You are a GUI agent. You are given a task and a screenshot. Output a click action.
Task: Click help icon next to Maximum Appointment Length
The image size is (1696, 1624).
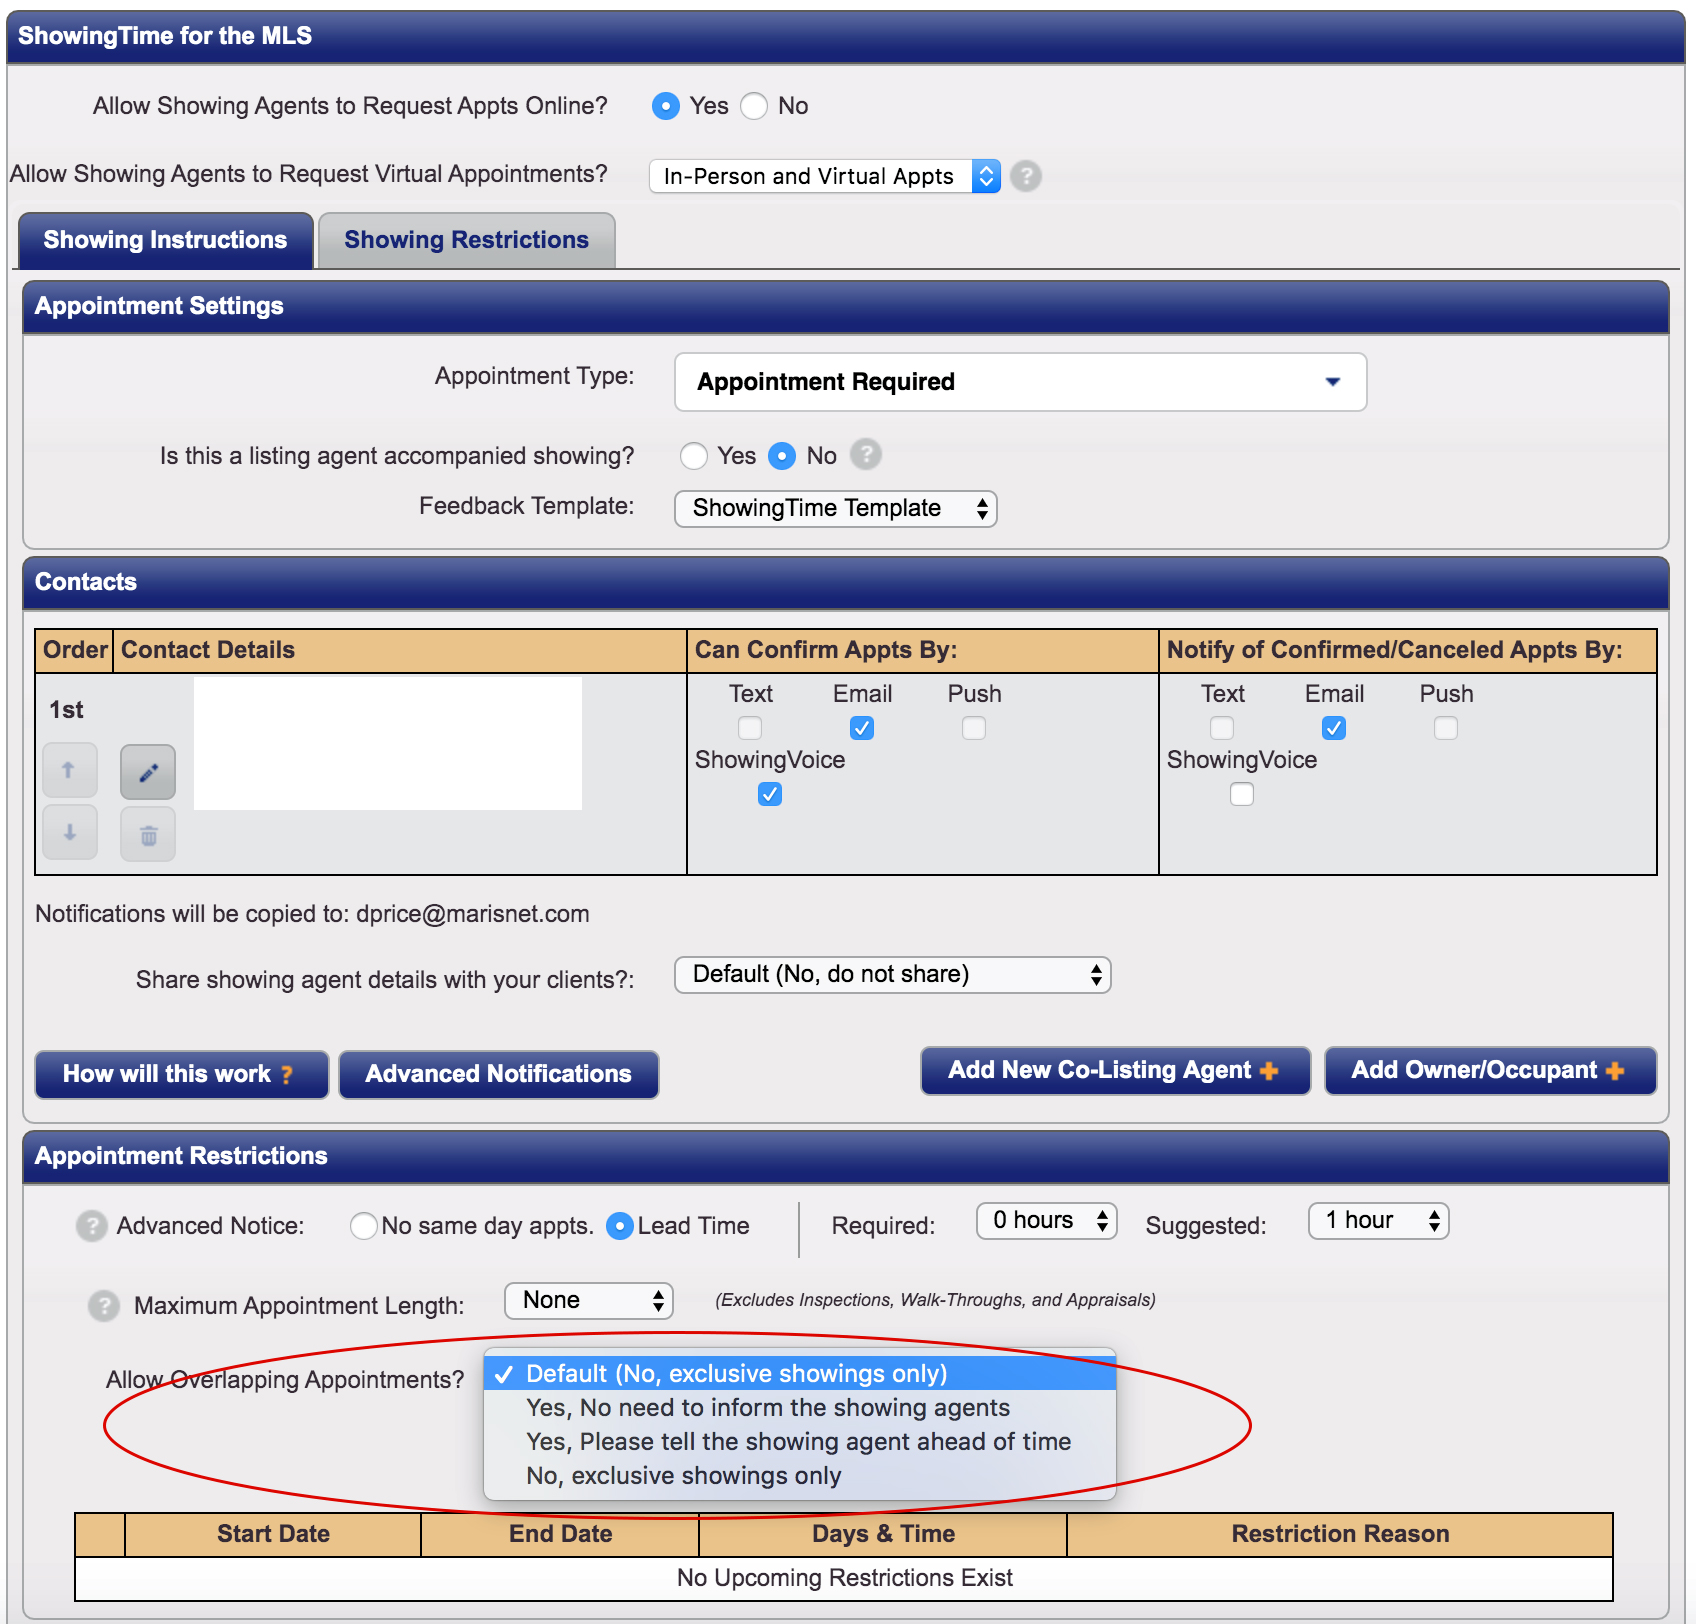tap(103, 1305)
